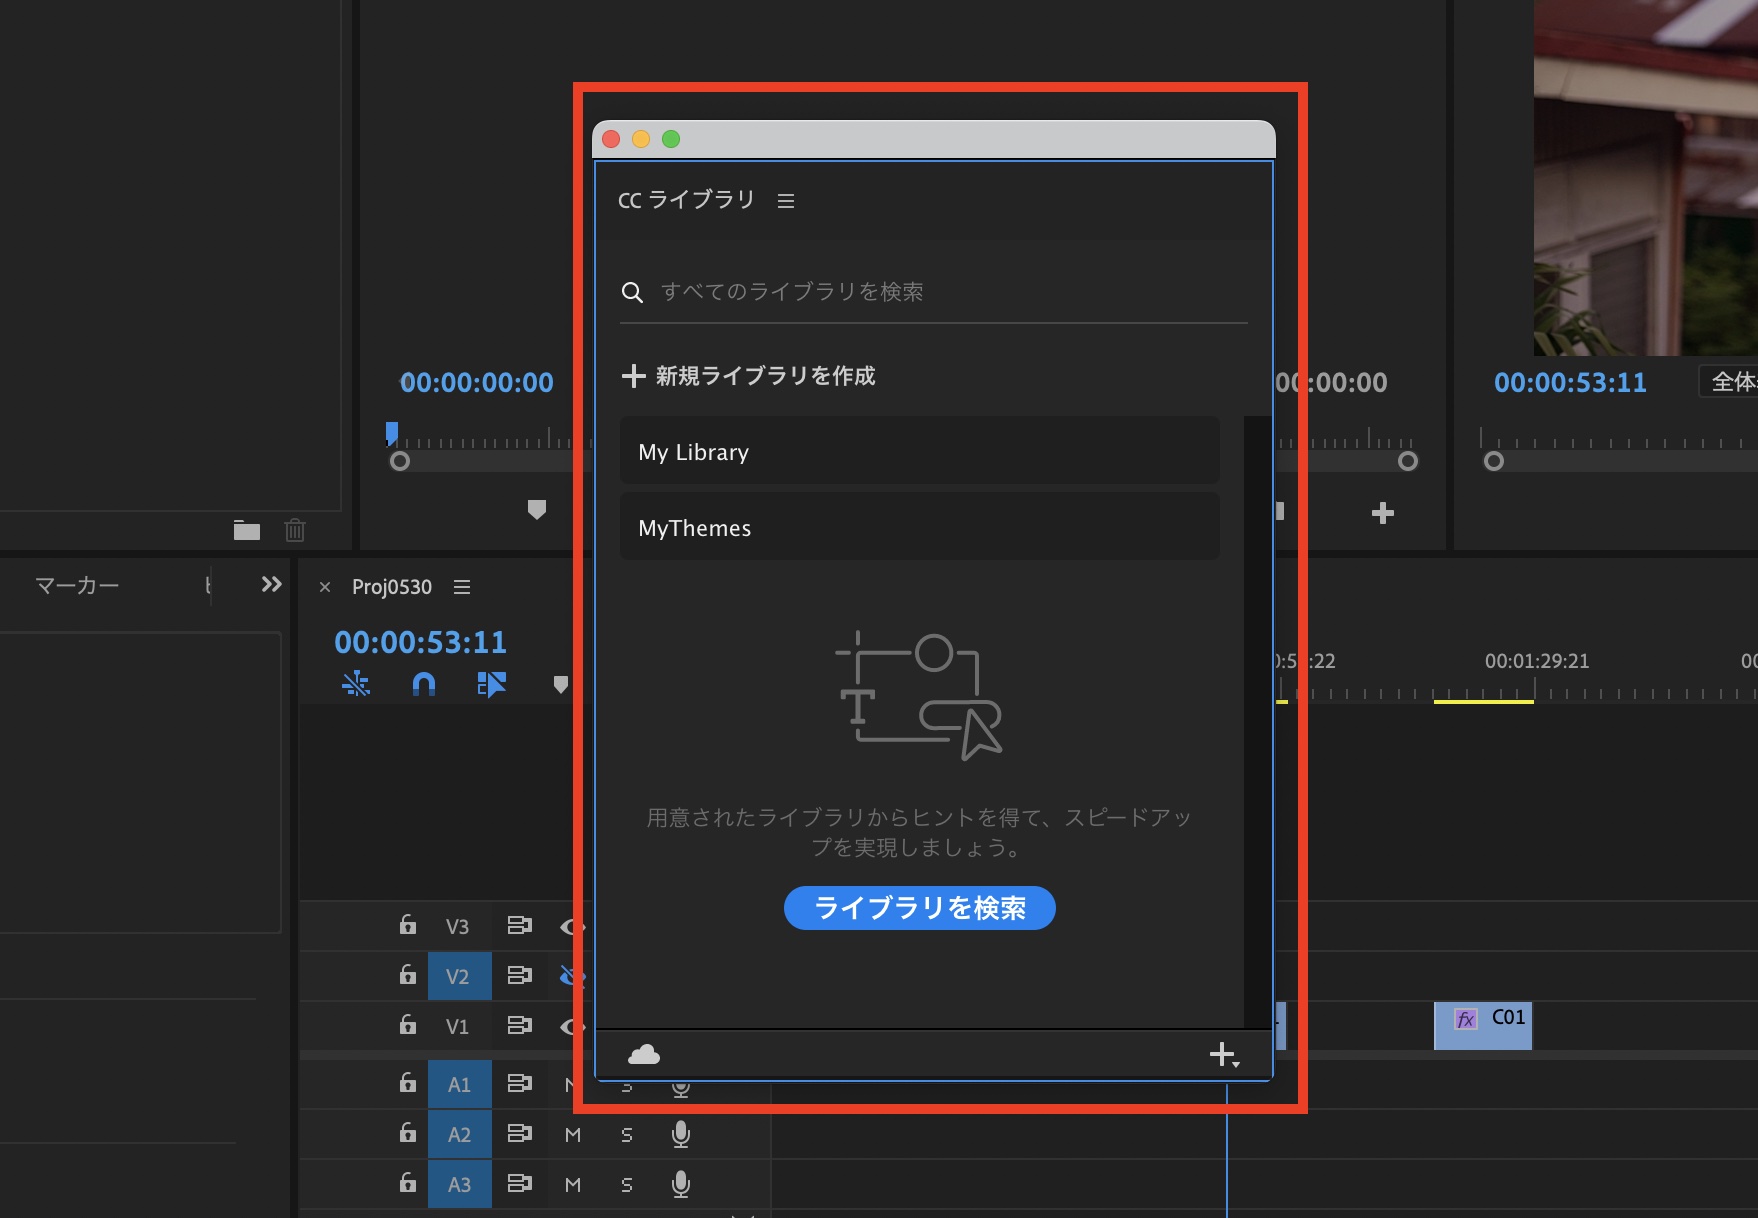Click the new bin folder icon
Screen dimensions: 1758x1218
tap(246, 530)
